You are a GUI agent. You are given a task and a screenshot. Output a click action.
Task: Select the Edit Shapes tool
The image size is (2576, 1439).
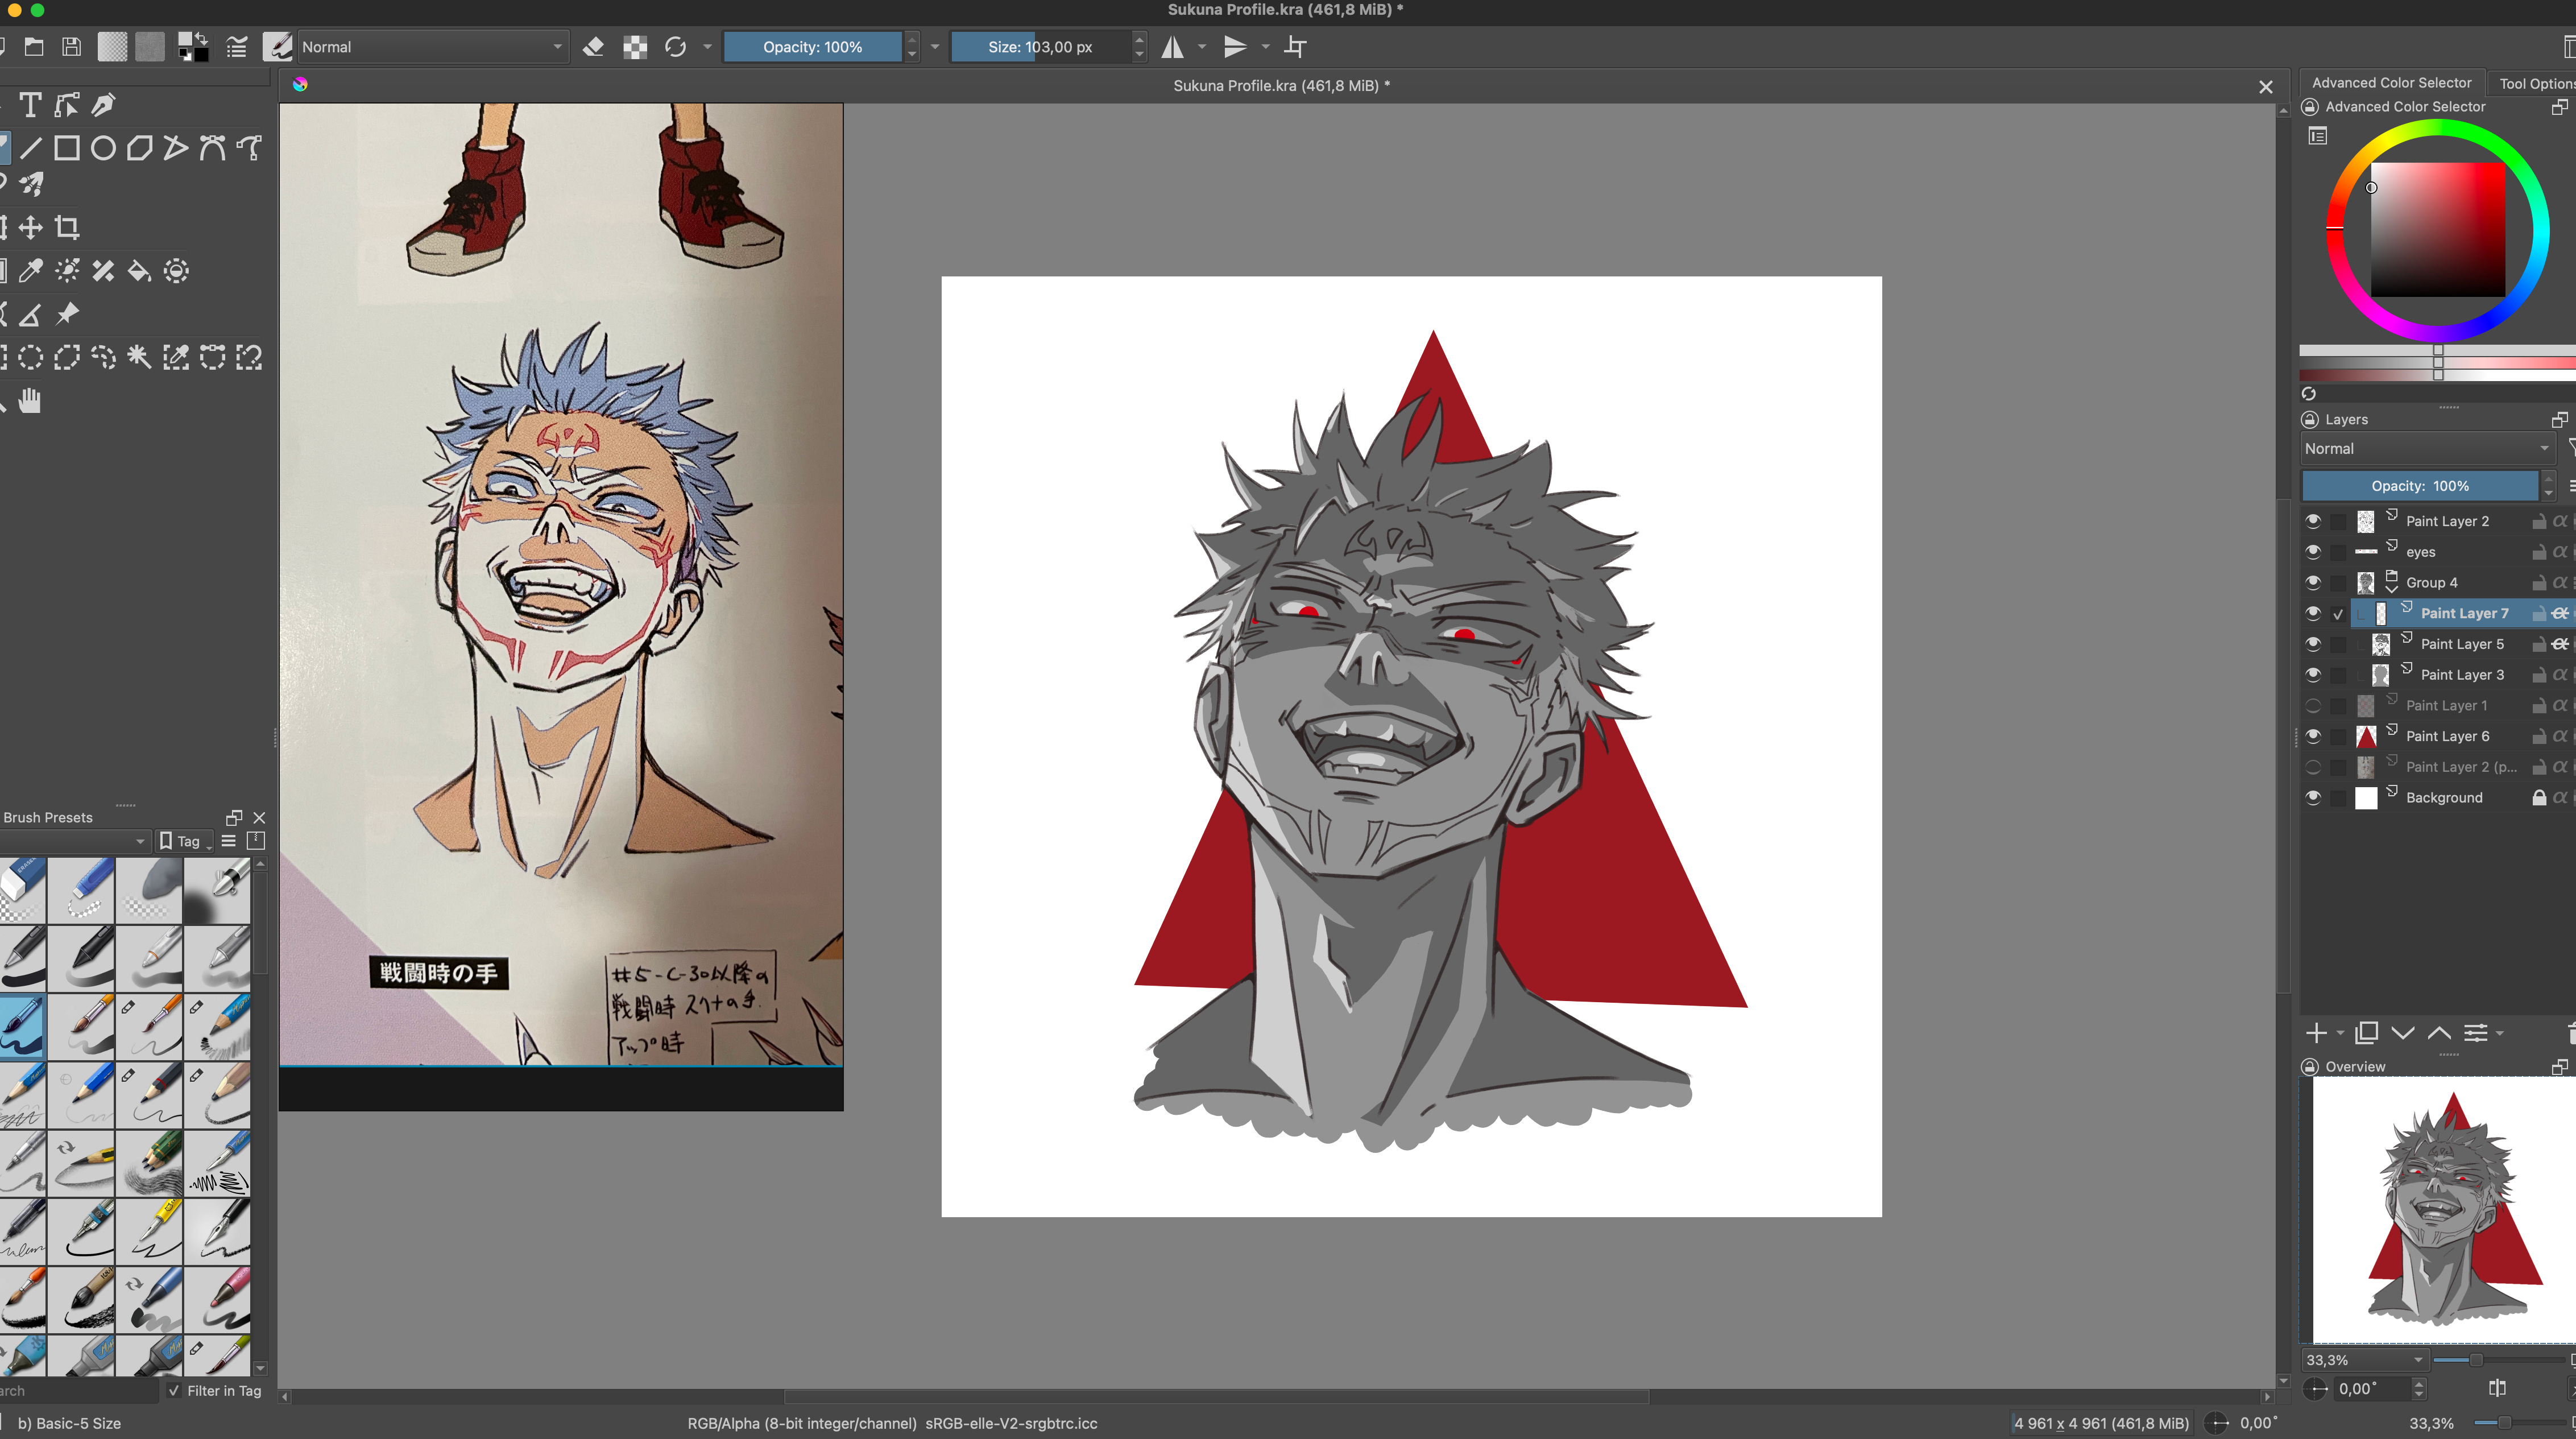tap(67, 105)
